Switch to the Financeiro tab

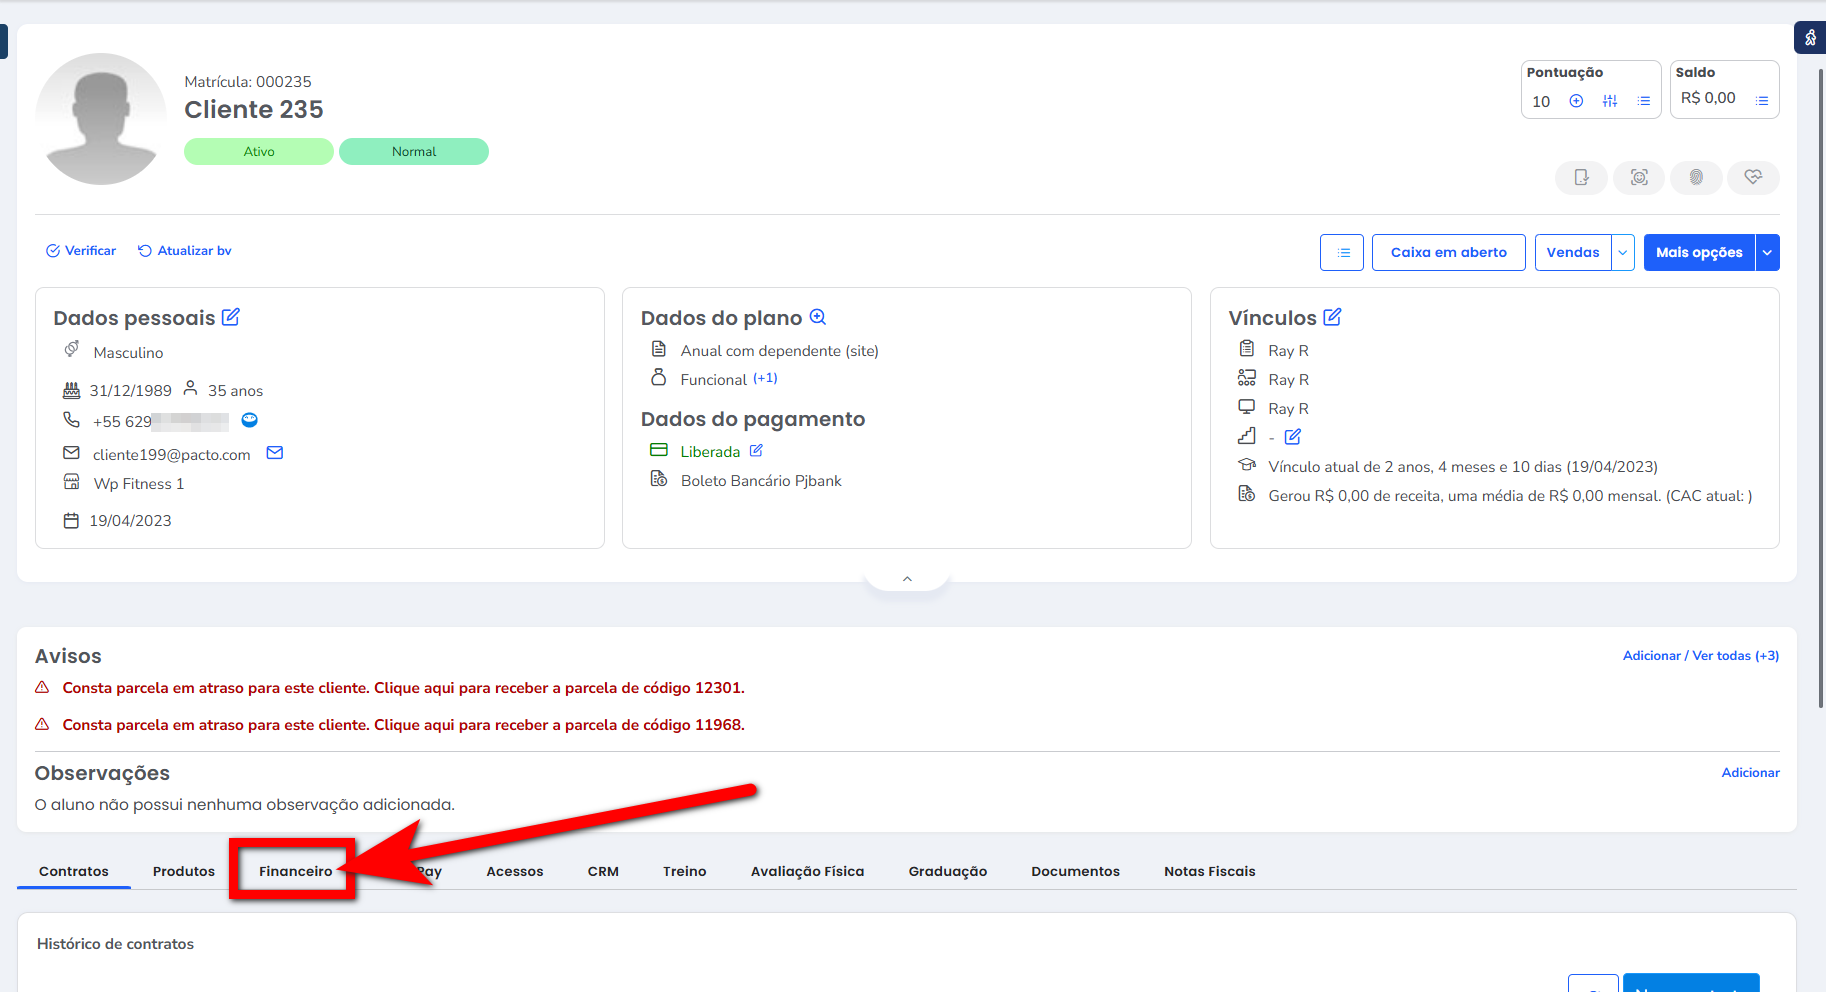295,871
